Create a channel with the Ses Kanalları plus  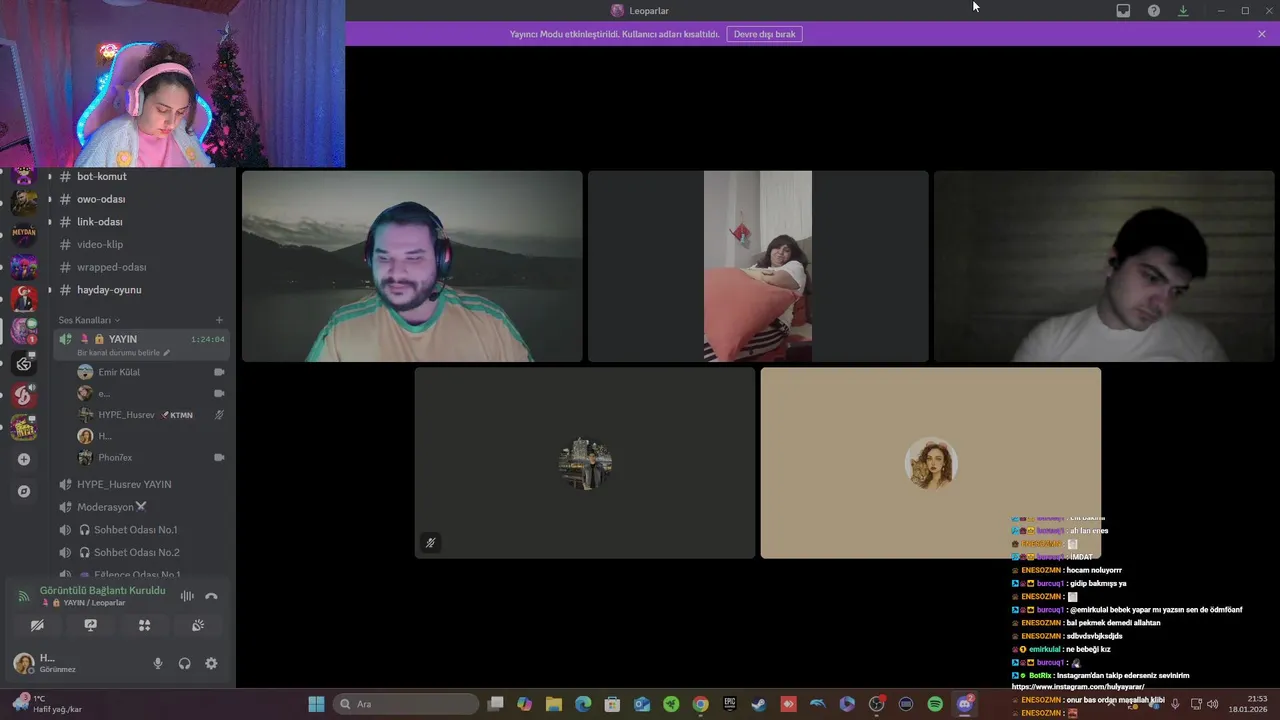219,320
